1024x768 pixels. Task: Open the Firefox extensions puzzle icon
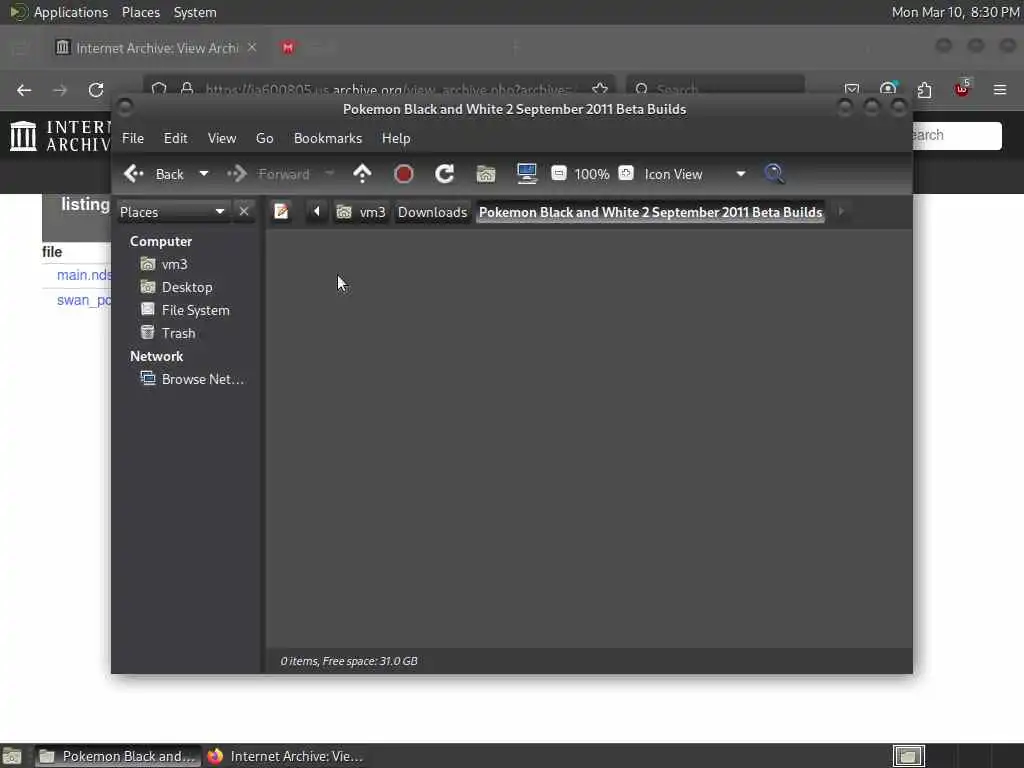(x=925, y=89)
